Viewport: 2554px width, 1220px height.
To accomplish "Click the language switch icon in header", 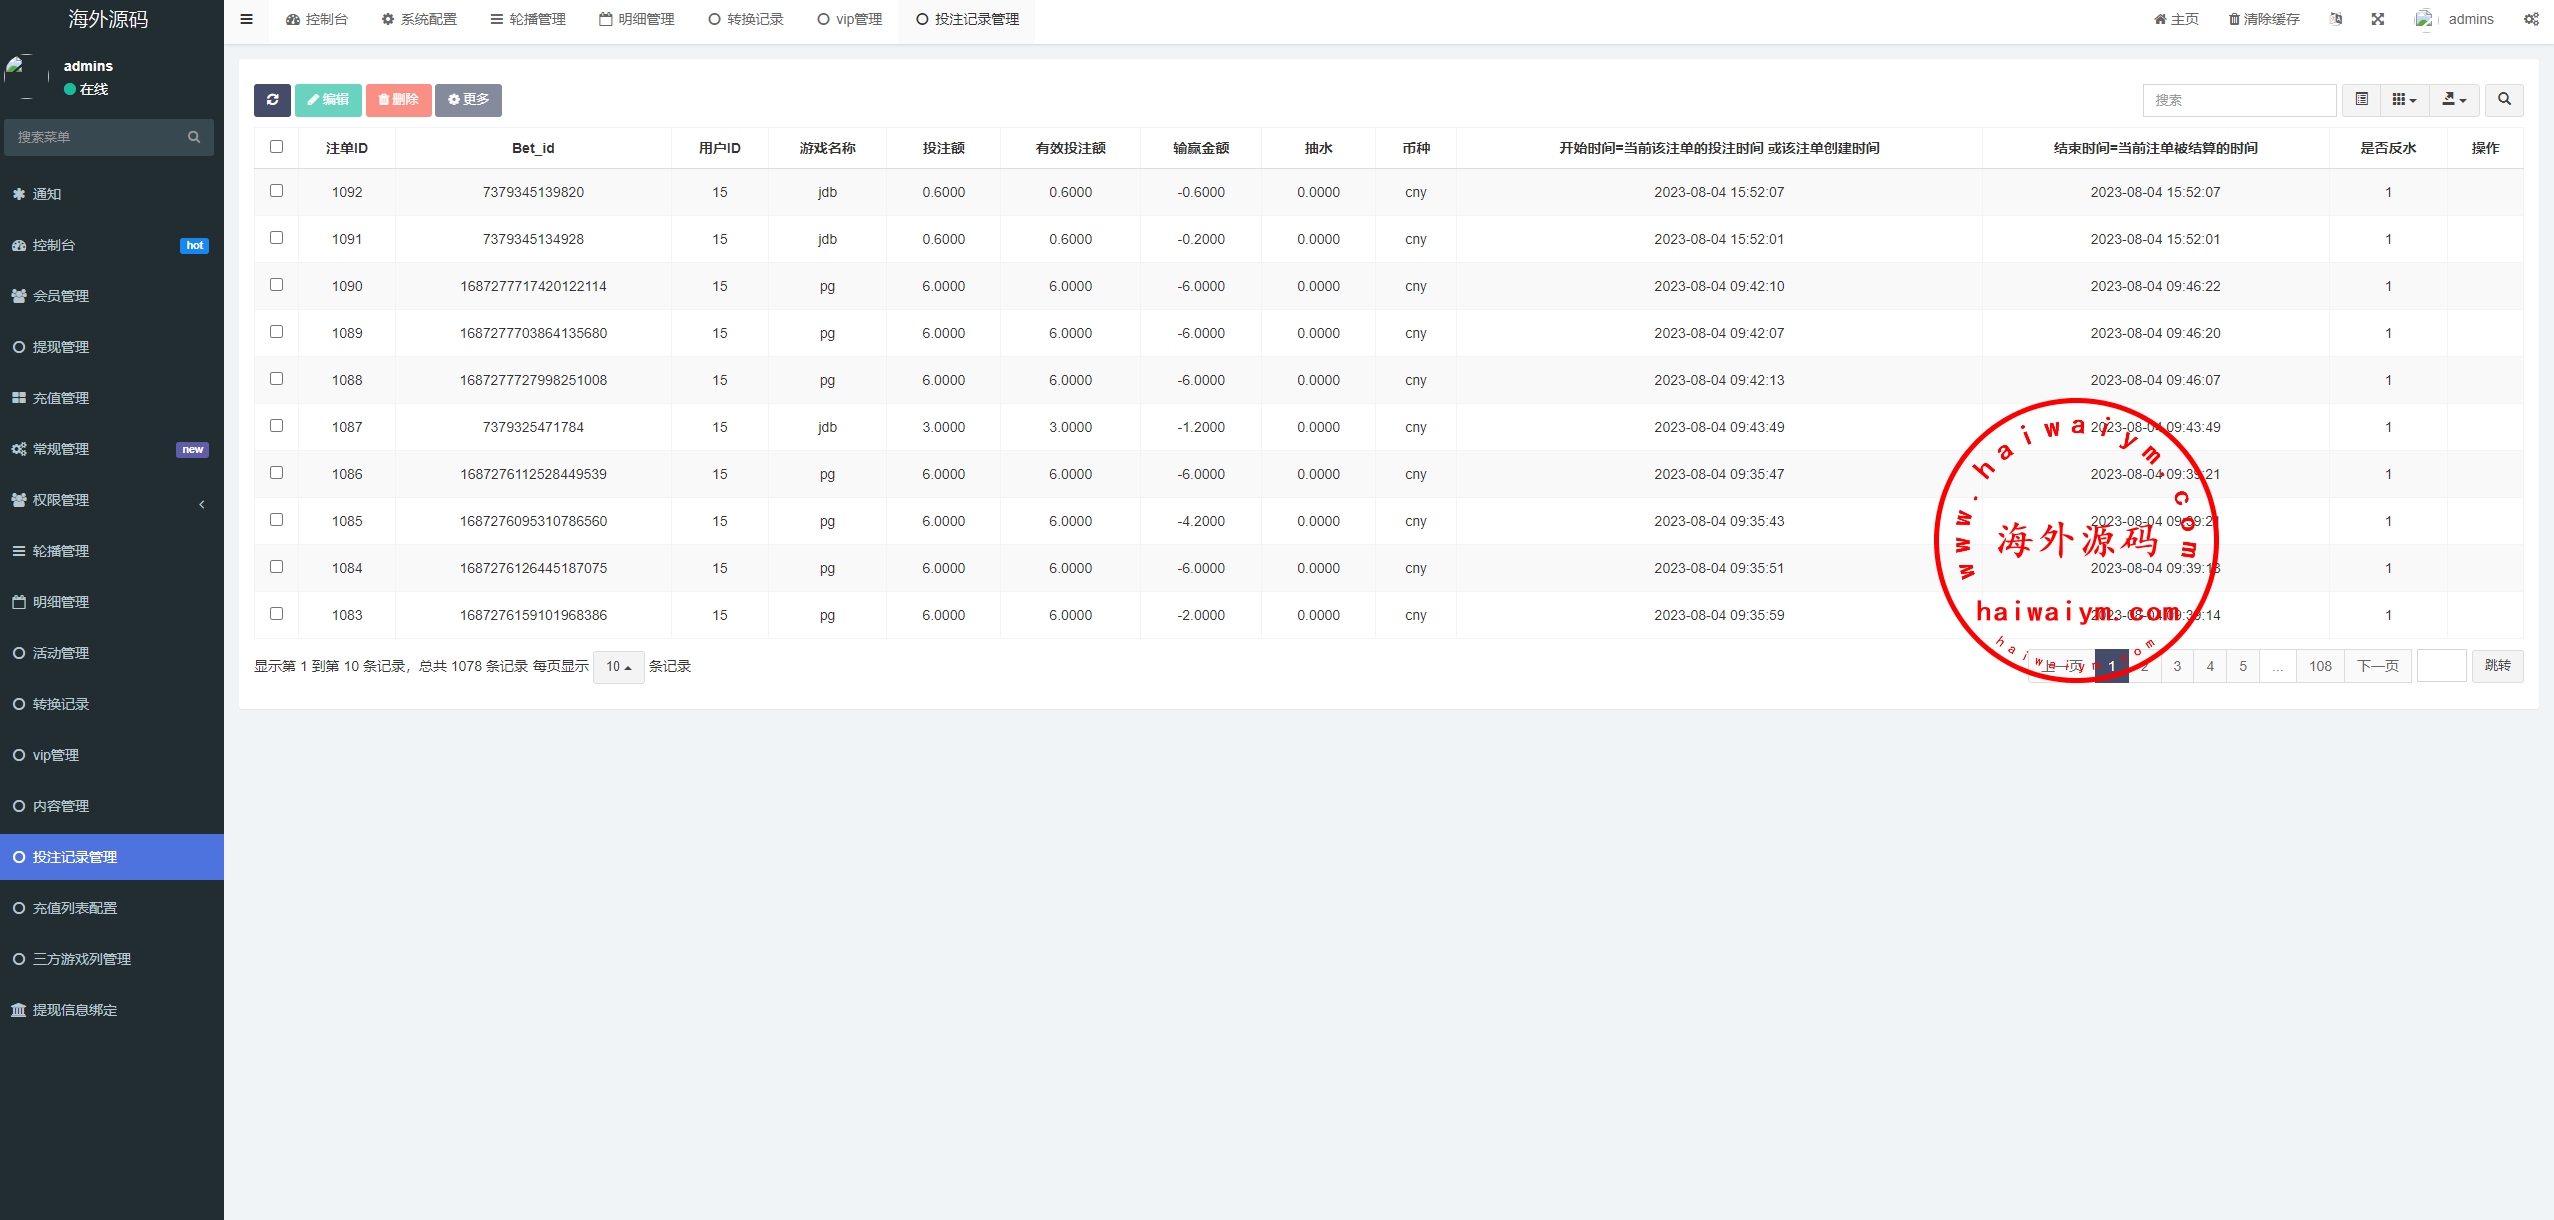I will point(2335,19).
